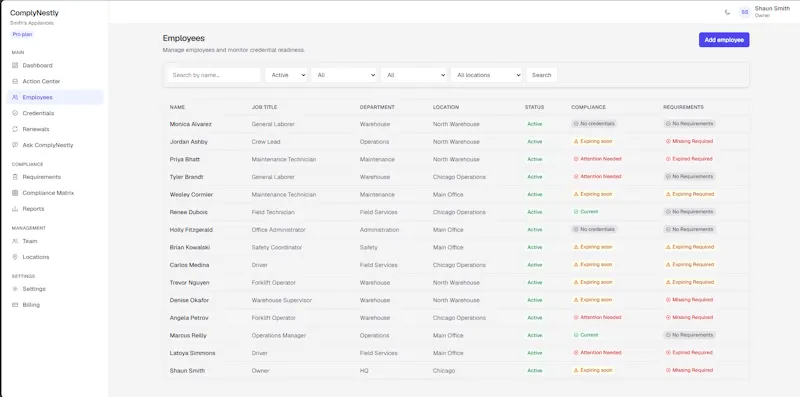Open Team people icon
Screen dimensions: 800x397
[15, 241]
